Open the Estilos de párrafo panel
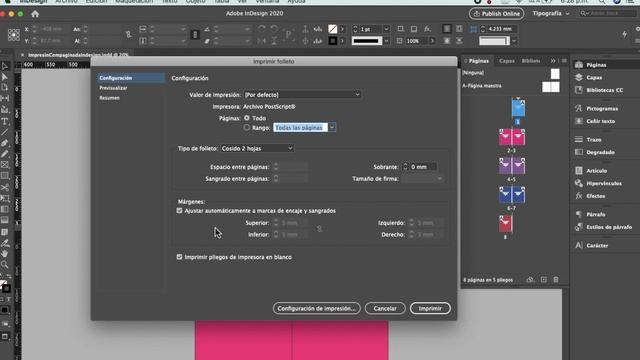640x360 pixels. (x=603, y=227)
